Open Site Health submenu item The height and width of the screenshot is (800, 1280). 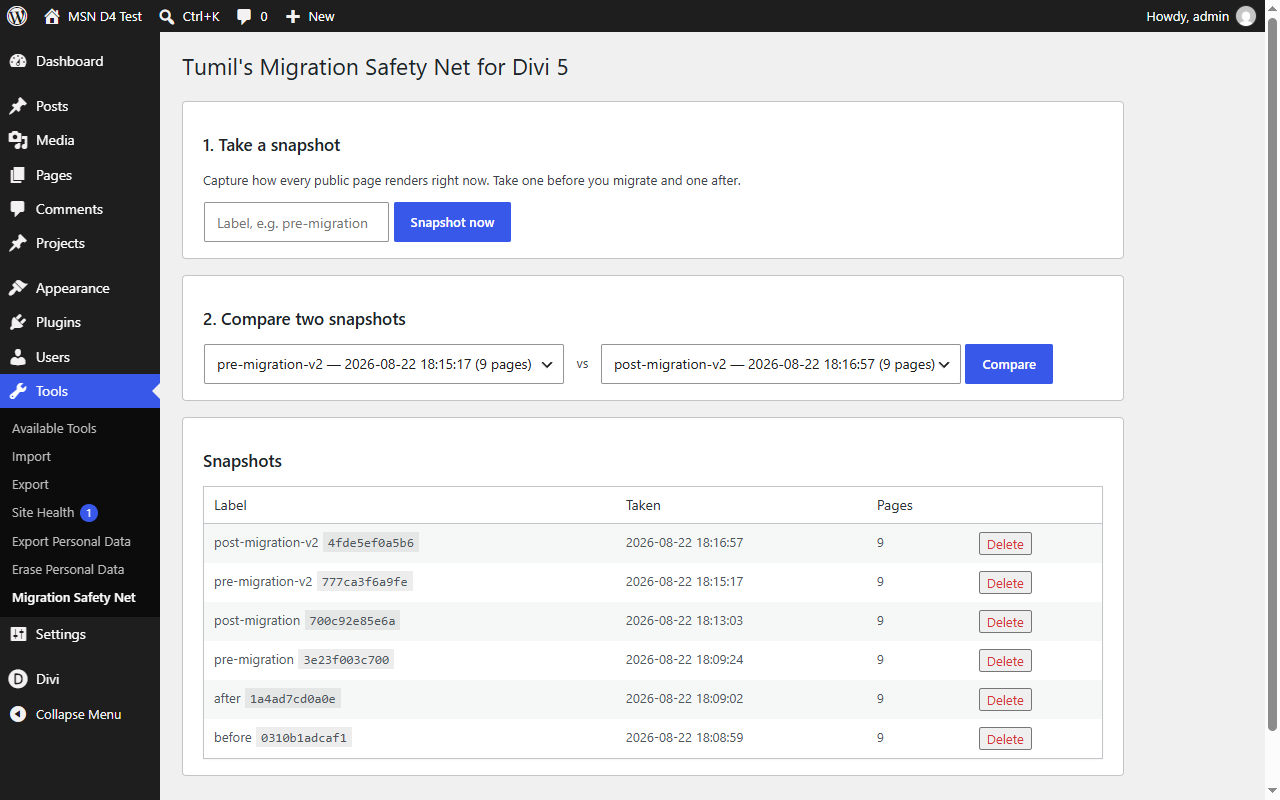(43, 512)
